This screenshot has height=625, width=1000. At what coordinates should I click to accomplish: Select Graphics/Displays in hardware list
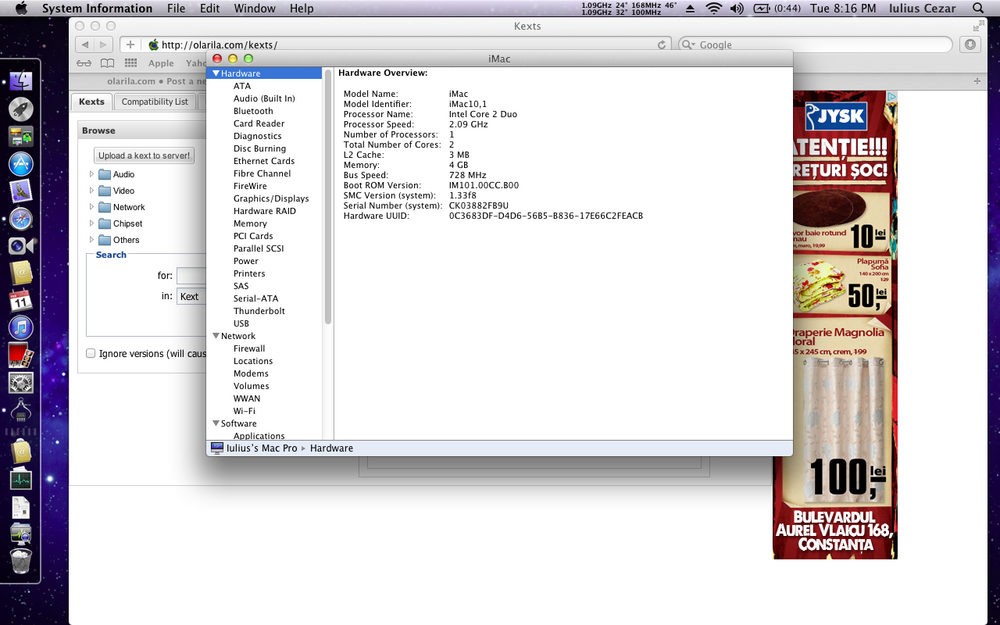point(271,199)
